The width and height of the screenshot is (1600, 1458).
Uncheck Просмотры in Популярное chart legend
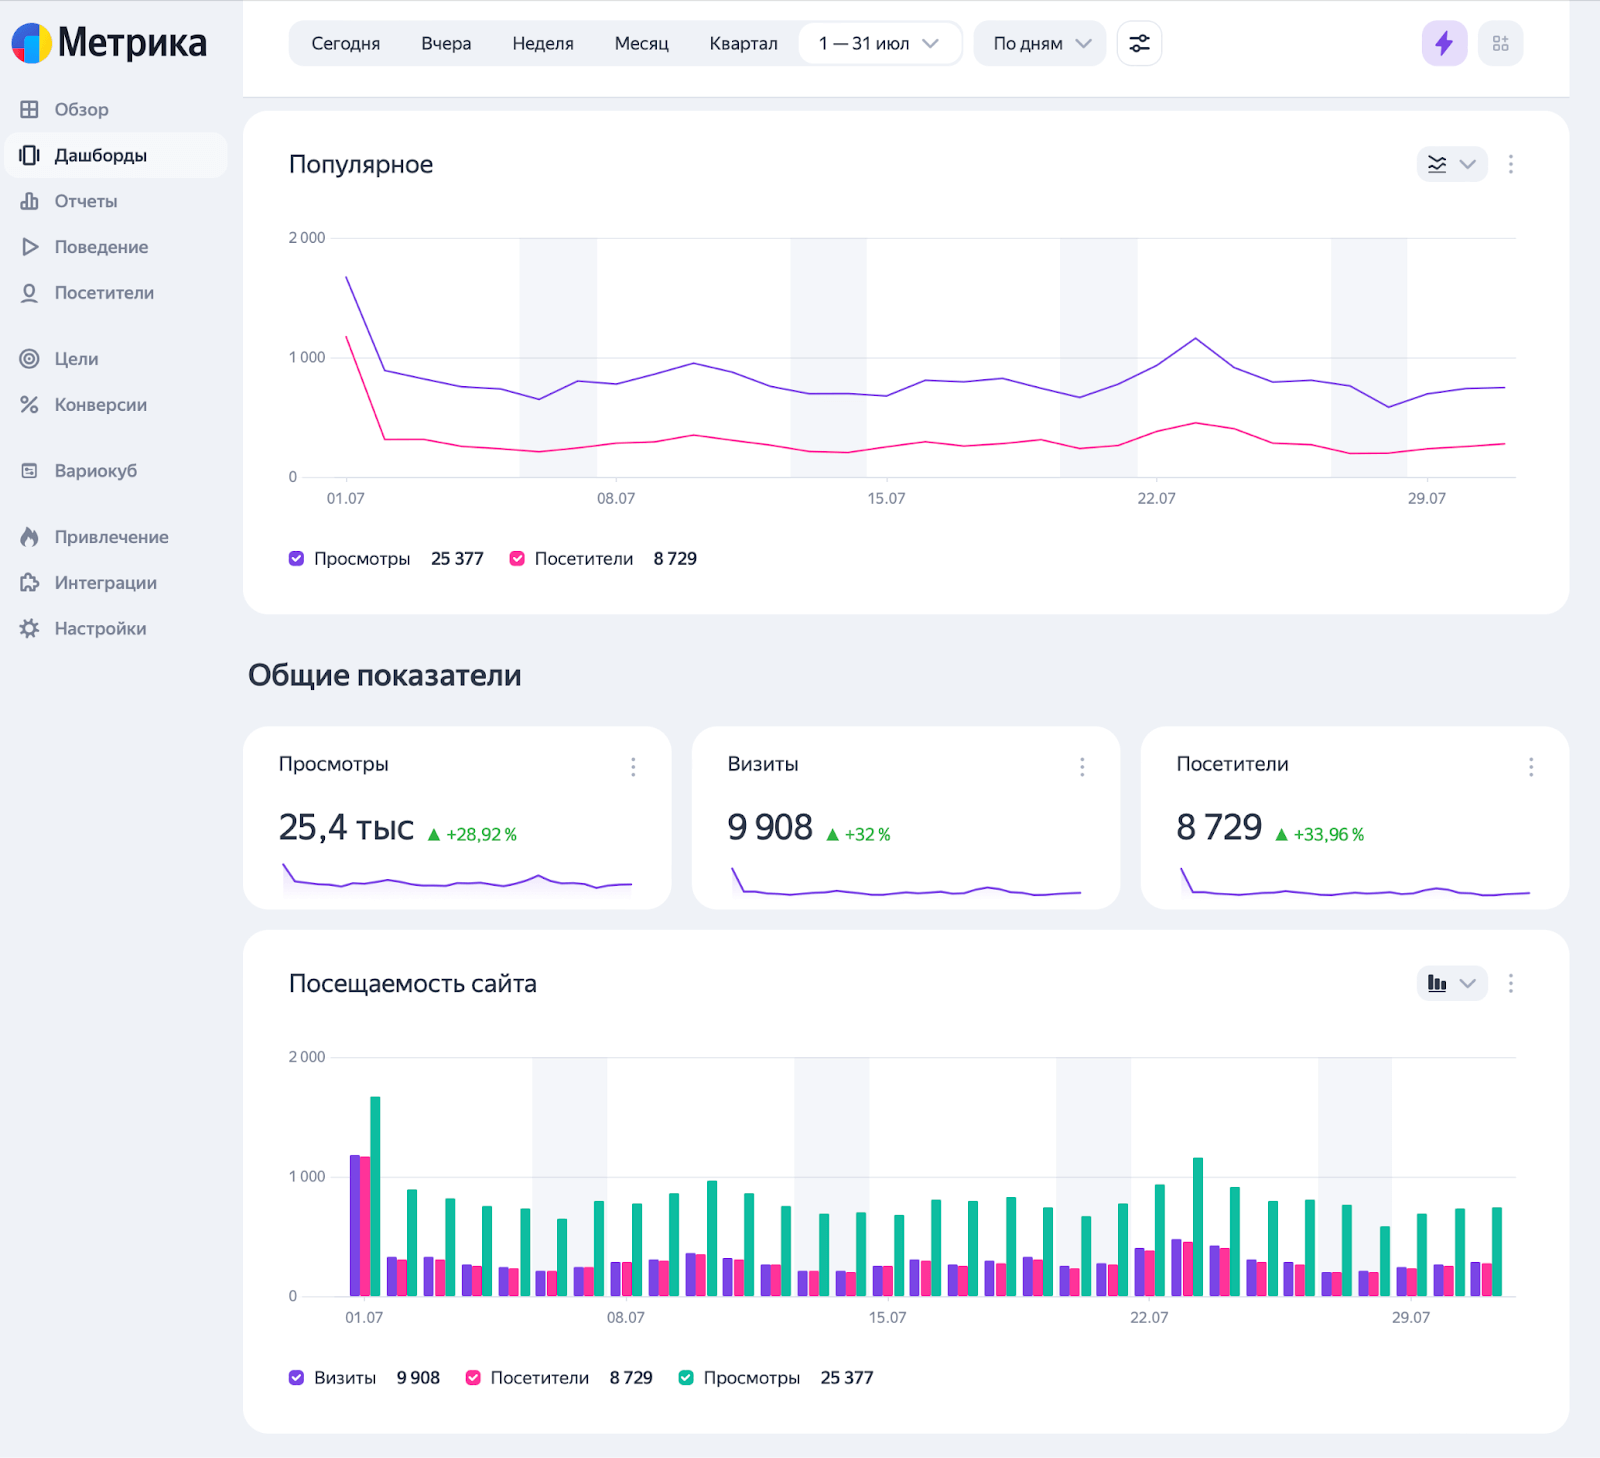coord(297,559)
